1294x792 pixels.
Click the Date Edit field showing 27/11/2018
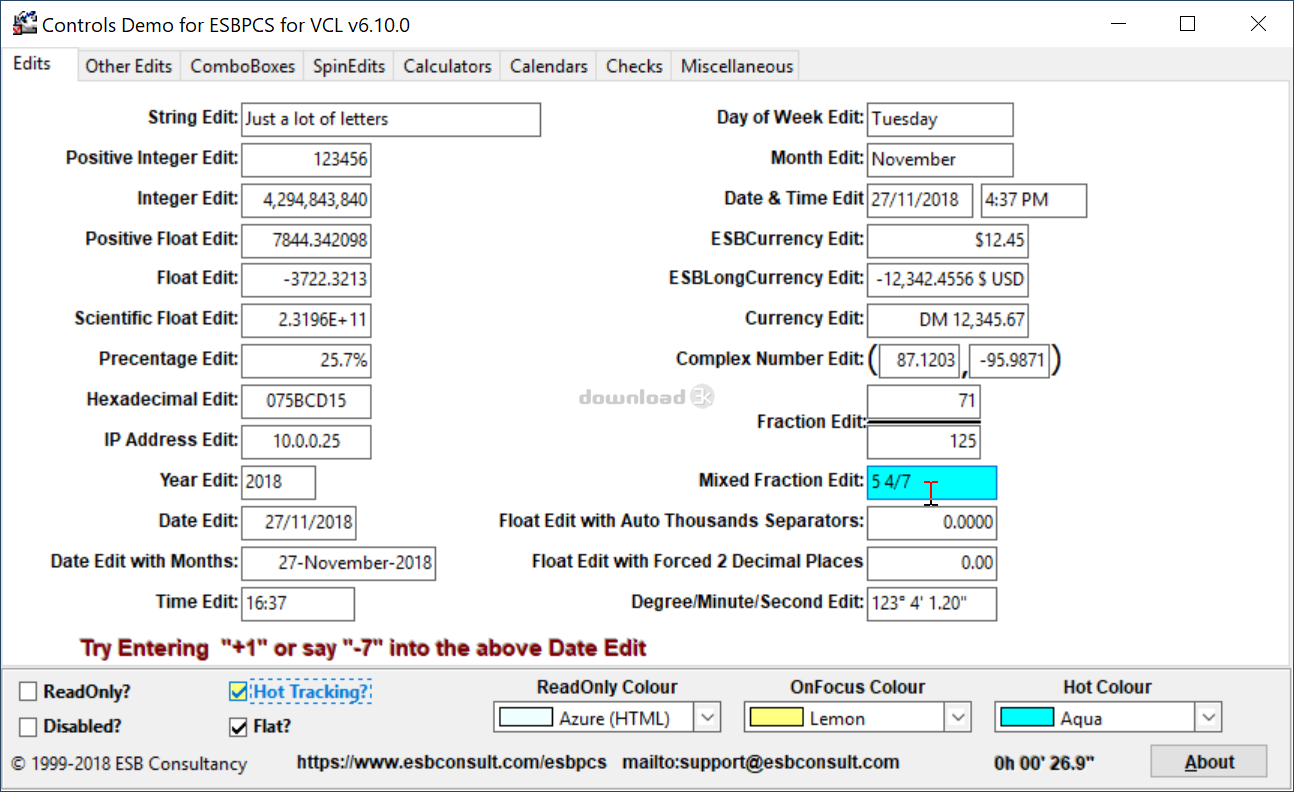coord(298,523)
